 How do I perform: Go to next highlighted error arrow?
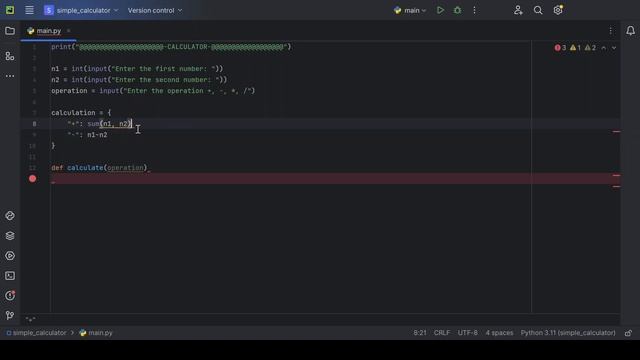(614, 48)
